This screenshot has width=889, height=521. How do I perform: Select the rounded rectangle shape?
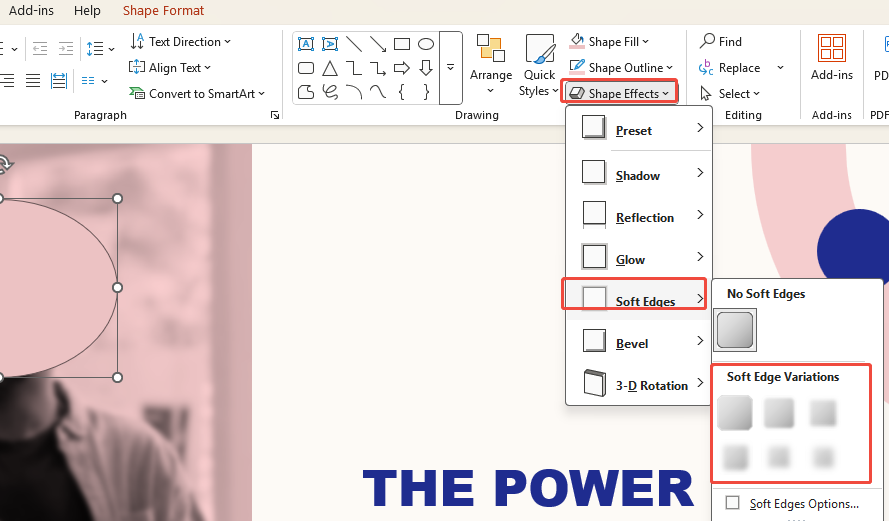(306, 69)
